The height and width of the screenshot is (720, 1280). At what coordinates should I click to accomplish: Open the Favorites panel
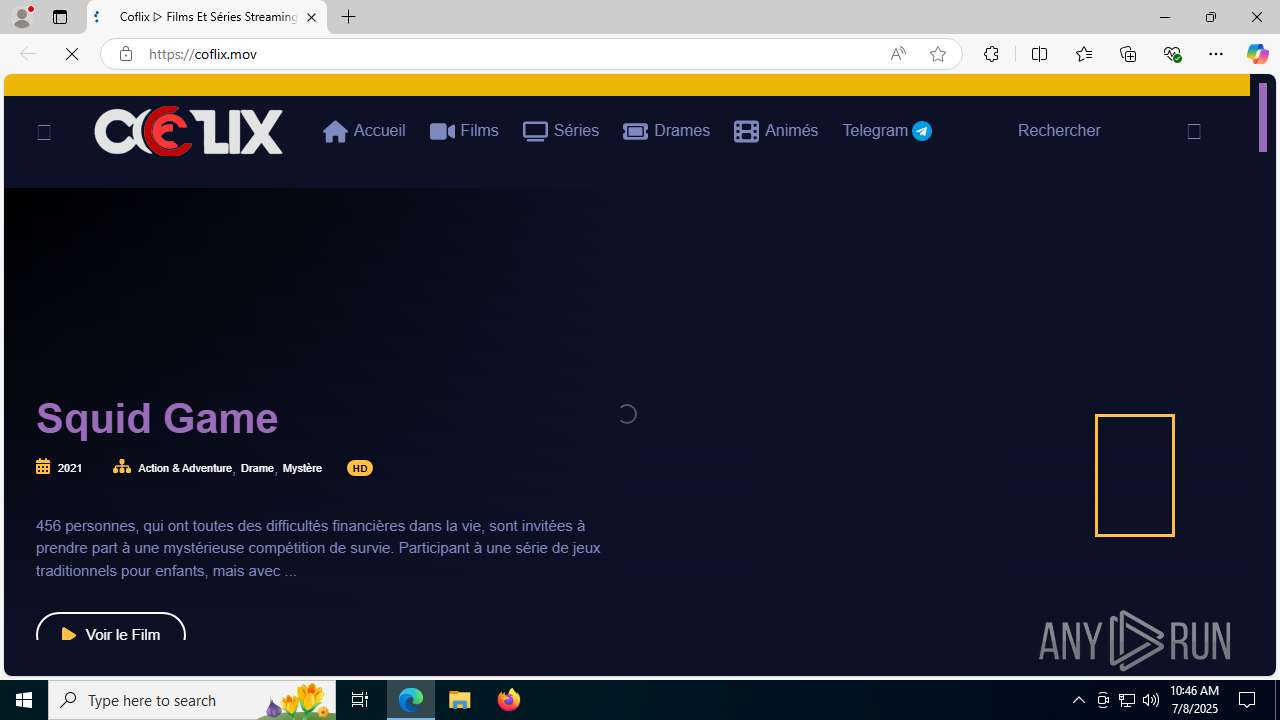click(x=1083, y=54)
